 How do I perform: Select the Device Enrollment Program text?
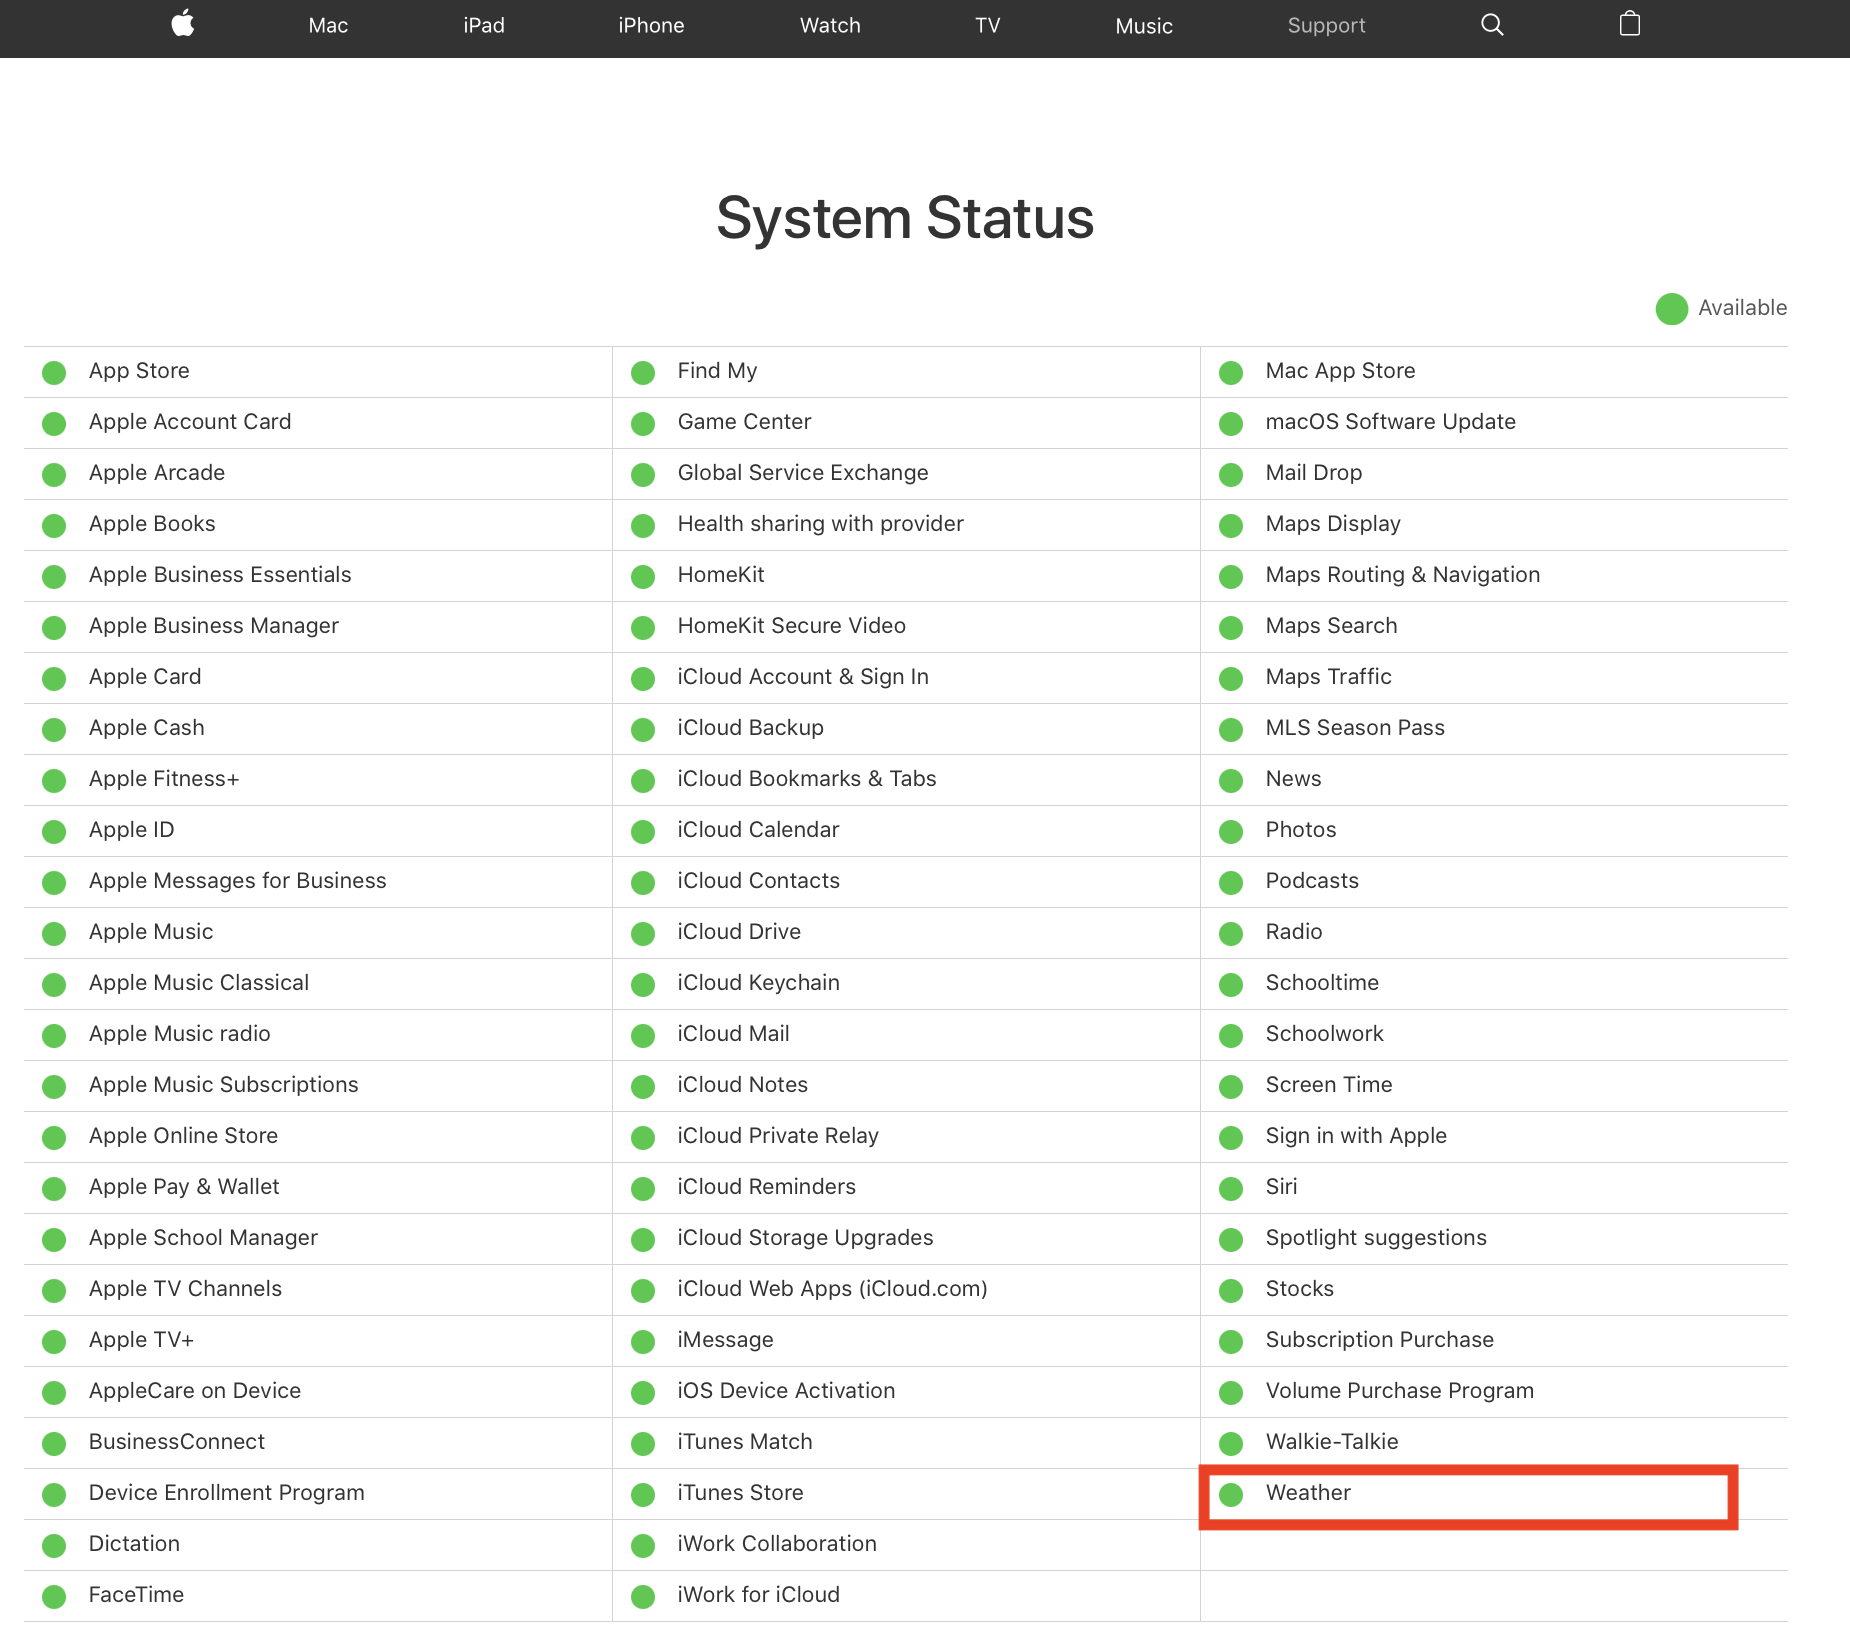[227, 1493]
